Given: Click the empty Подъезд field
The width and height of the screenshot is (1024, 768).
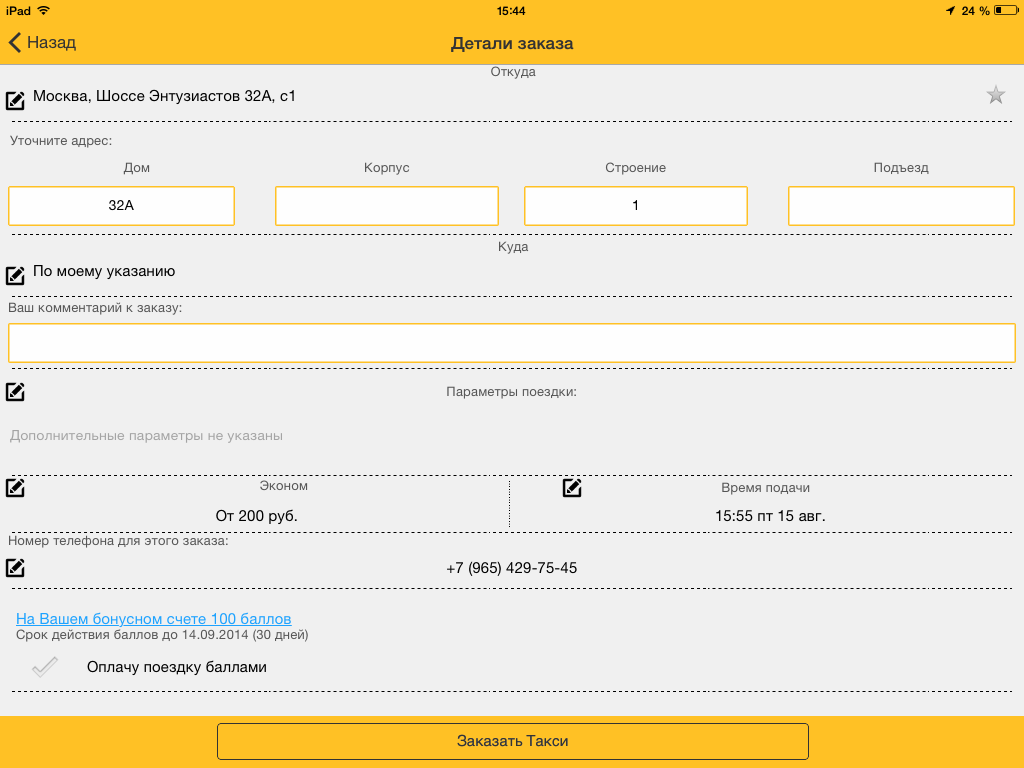Looking at the screenshot, I should 901,206.
